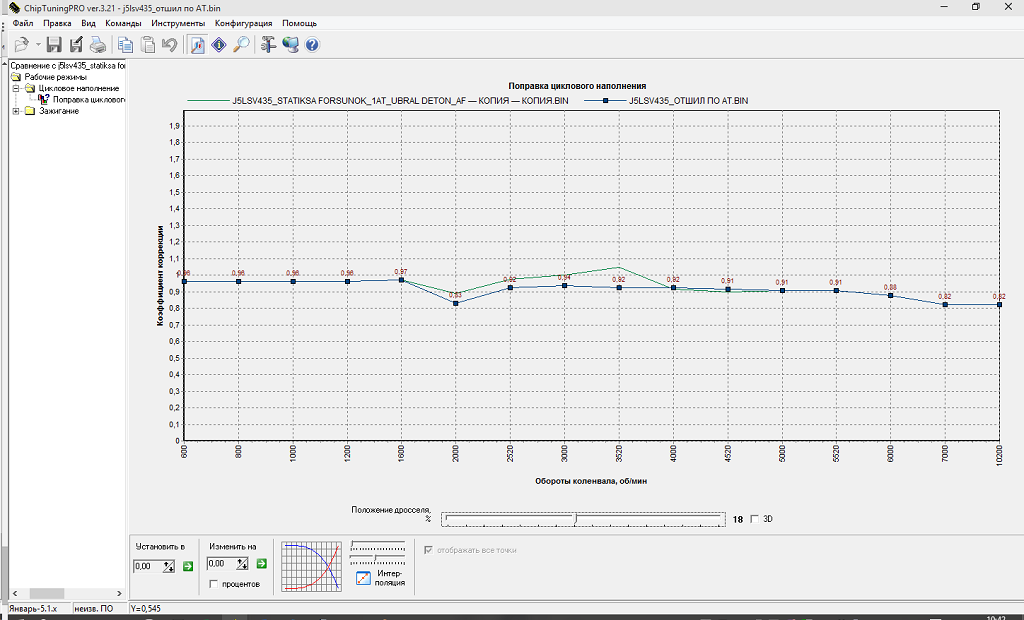Click the Print icon in toolbar
Viewport: 1024px width, 620px height.
coord(98,44)
